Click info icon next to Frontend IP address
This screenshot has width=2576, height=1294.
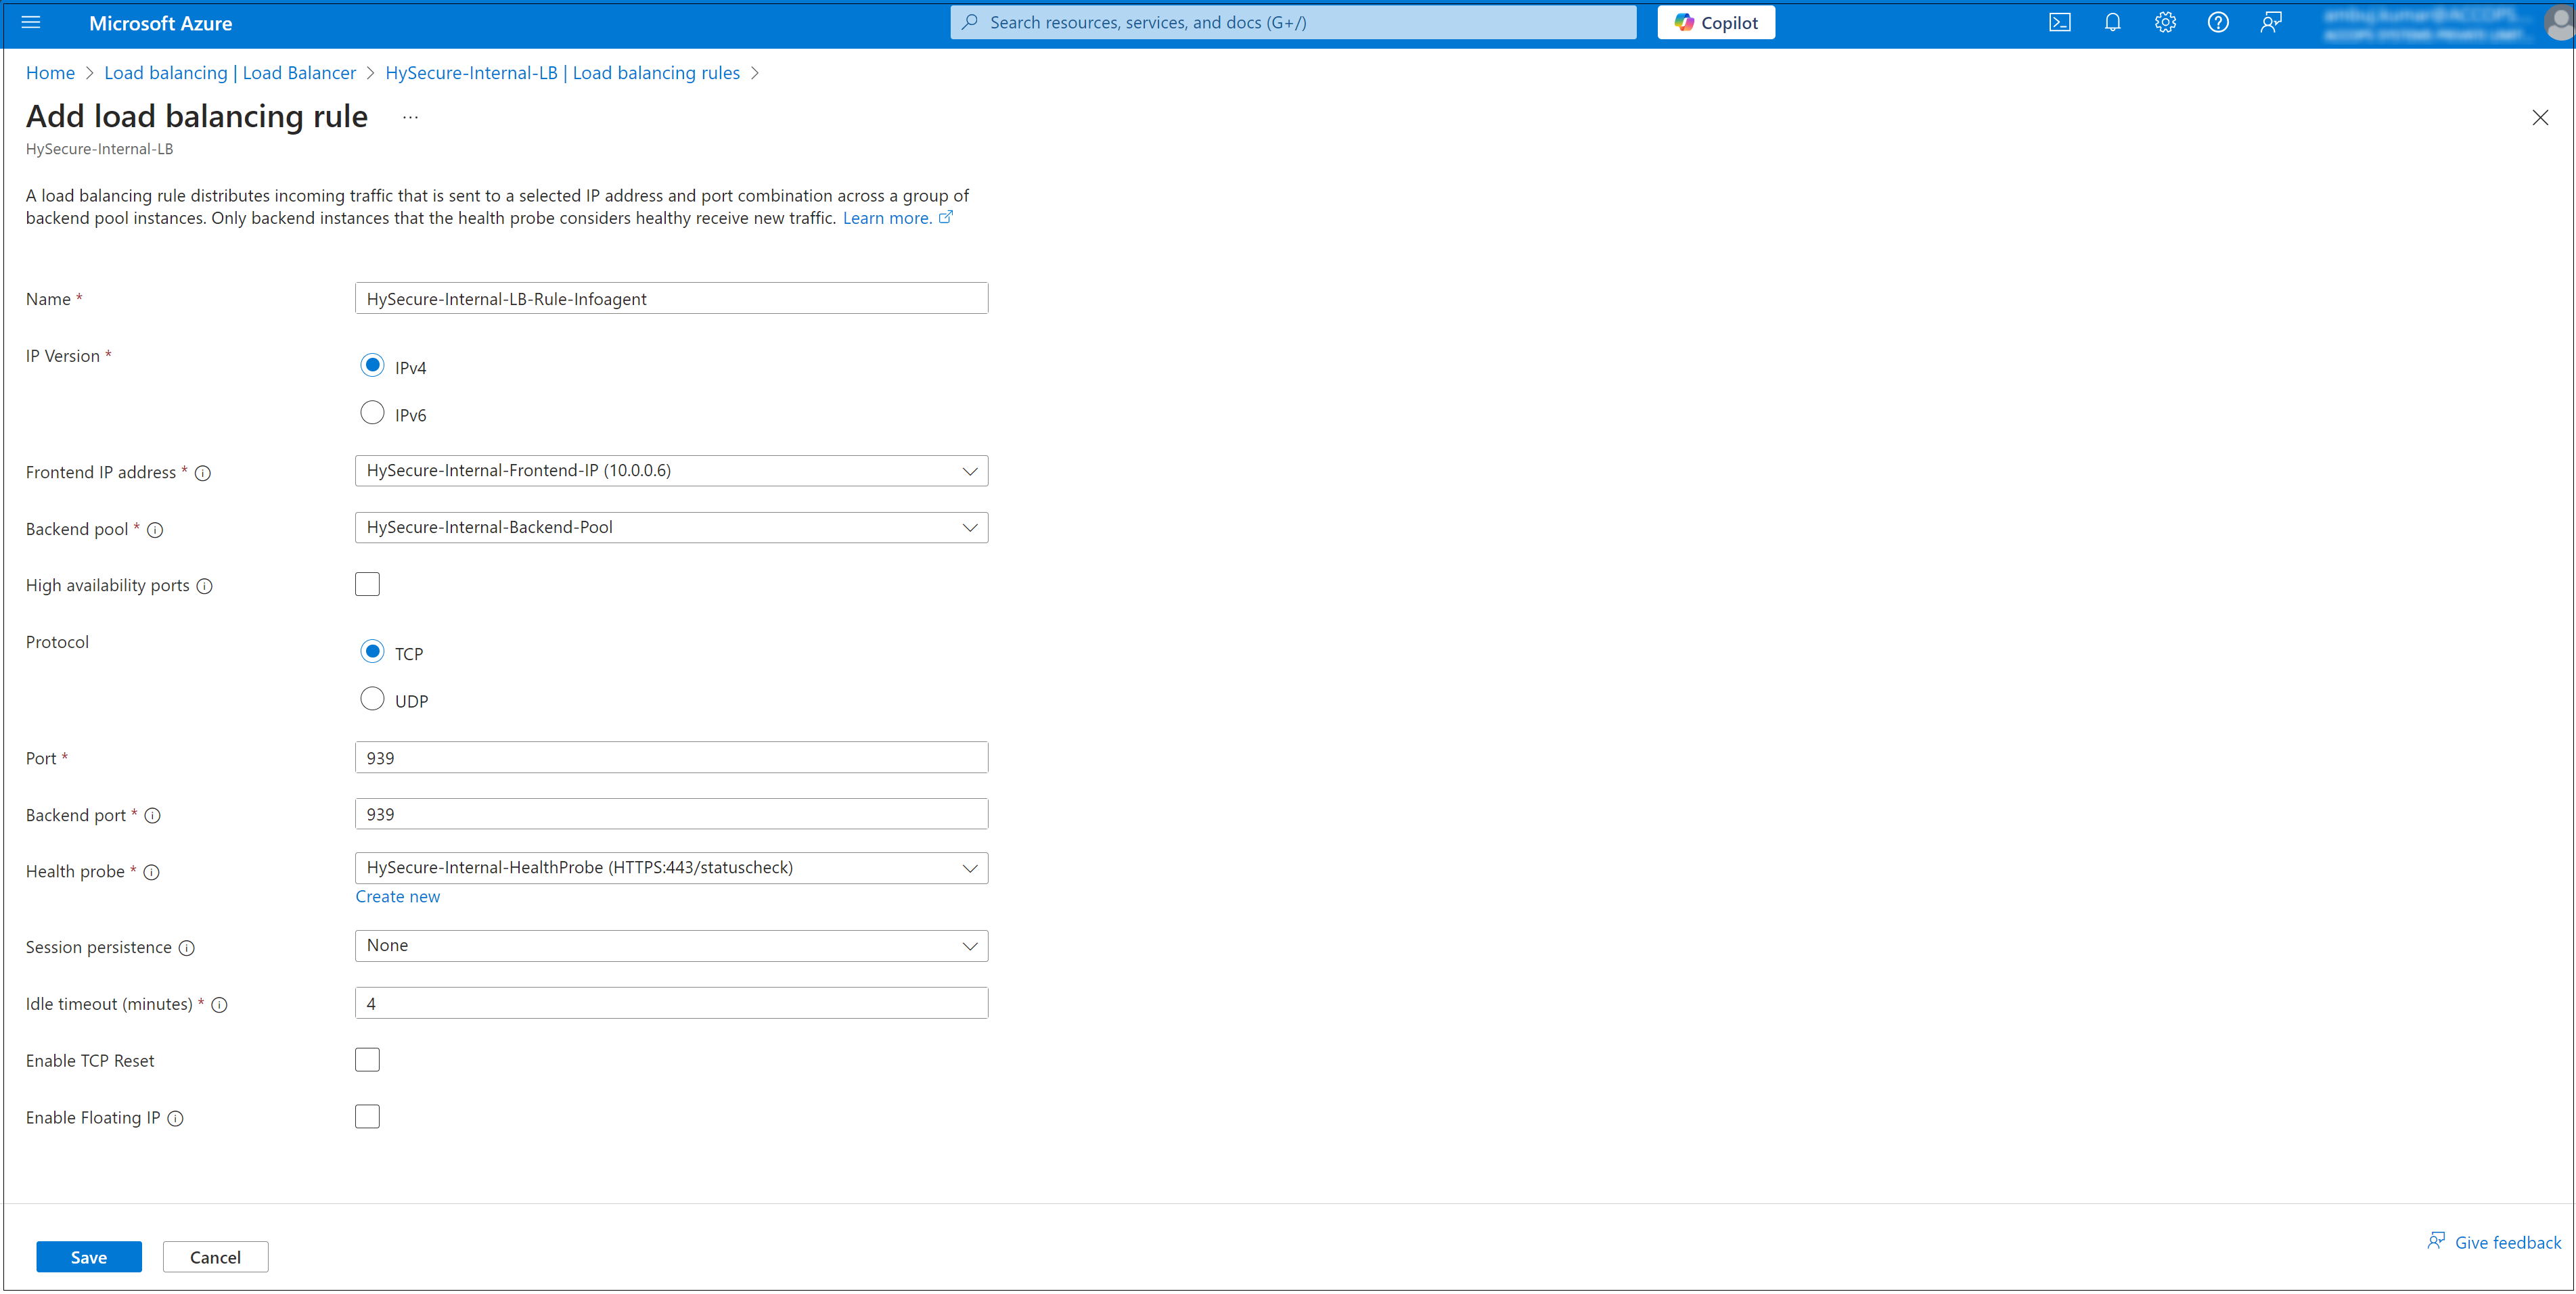[203, 473]
